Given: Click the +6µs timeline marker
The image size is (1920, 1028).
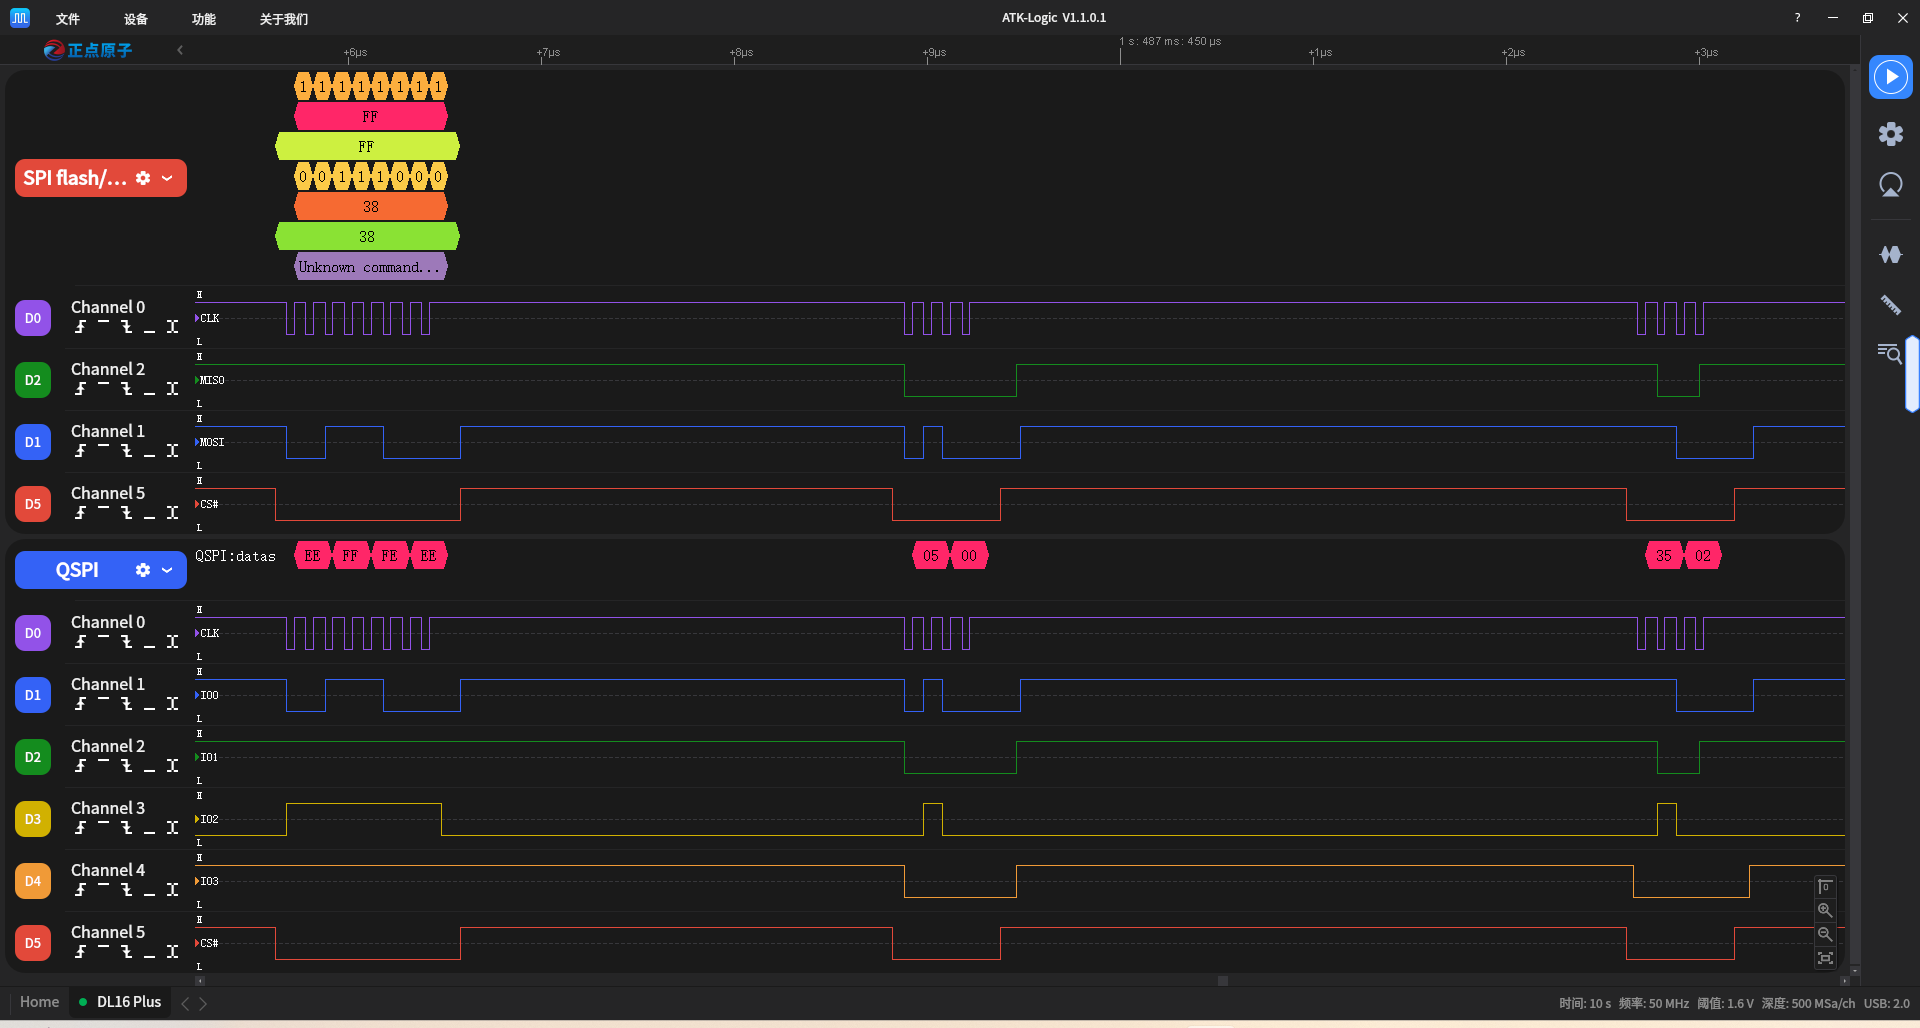Looking at the screenshot, I should tap(355, 52).
